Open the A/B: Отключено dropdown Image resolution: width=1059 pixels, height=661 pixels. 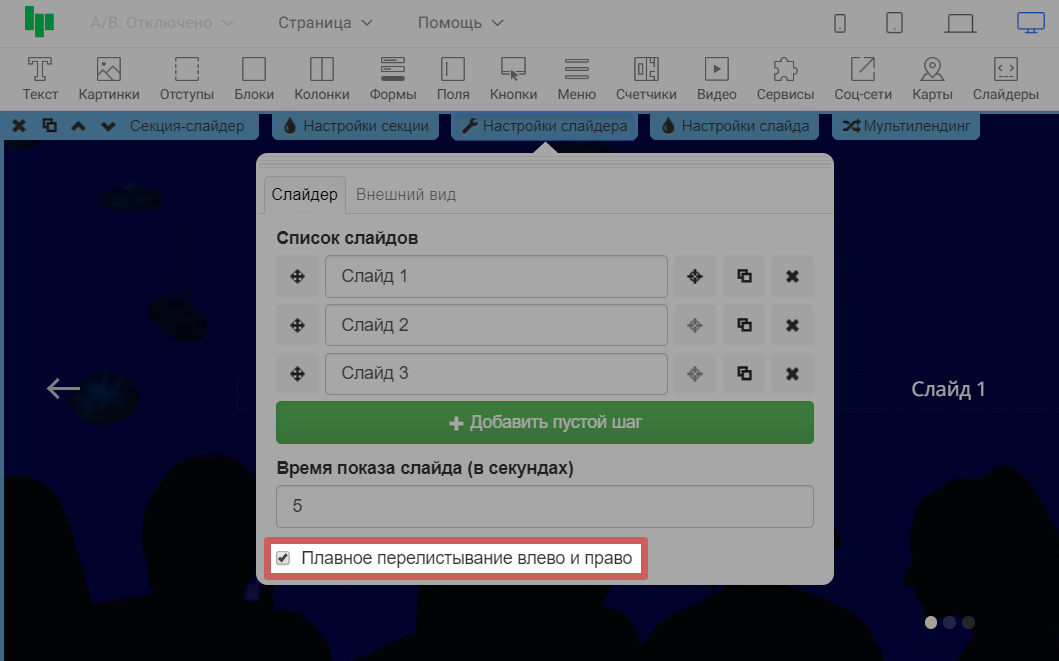[161, 22]
